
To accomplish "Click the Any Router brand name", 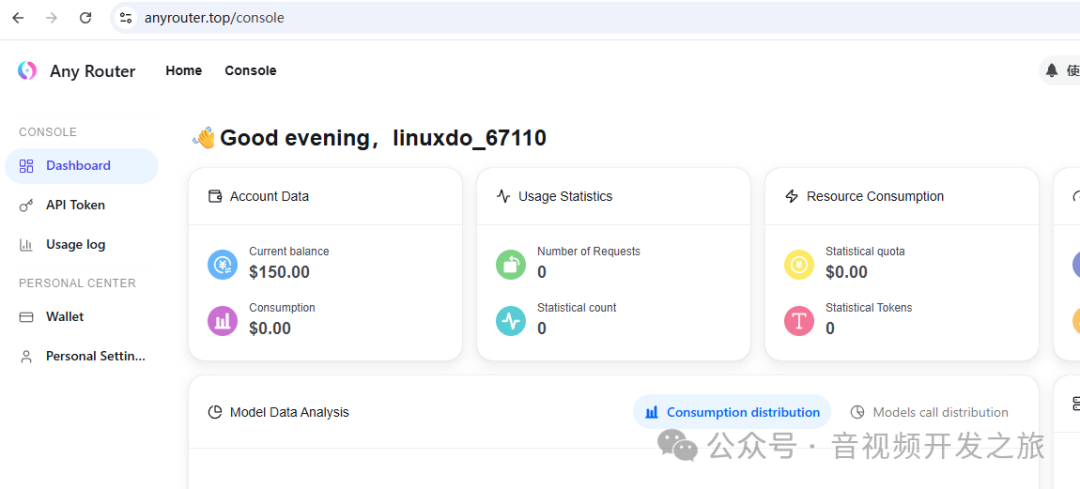I will (92, 71).
